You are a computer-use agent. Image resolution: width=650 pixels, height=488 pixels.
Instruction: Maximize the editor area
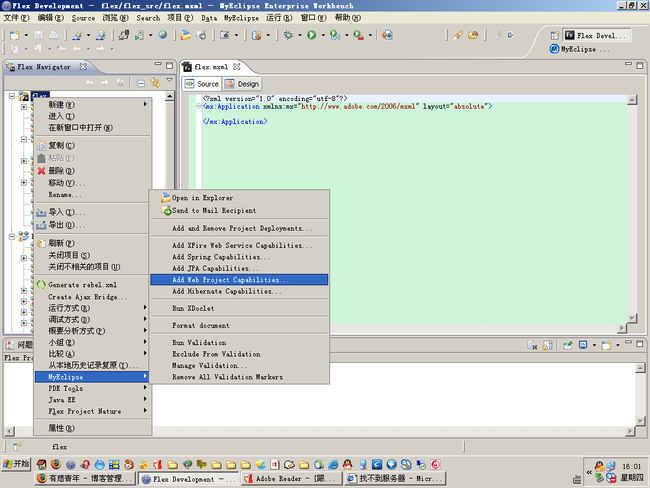point(640,66)
